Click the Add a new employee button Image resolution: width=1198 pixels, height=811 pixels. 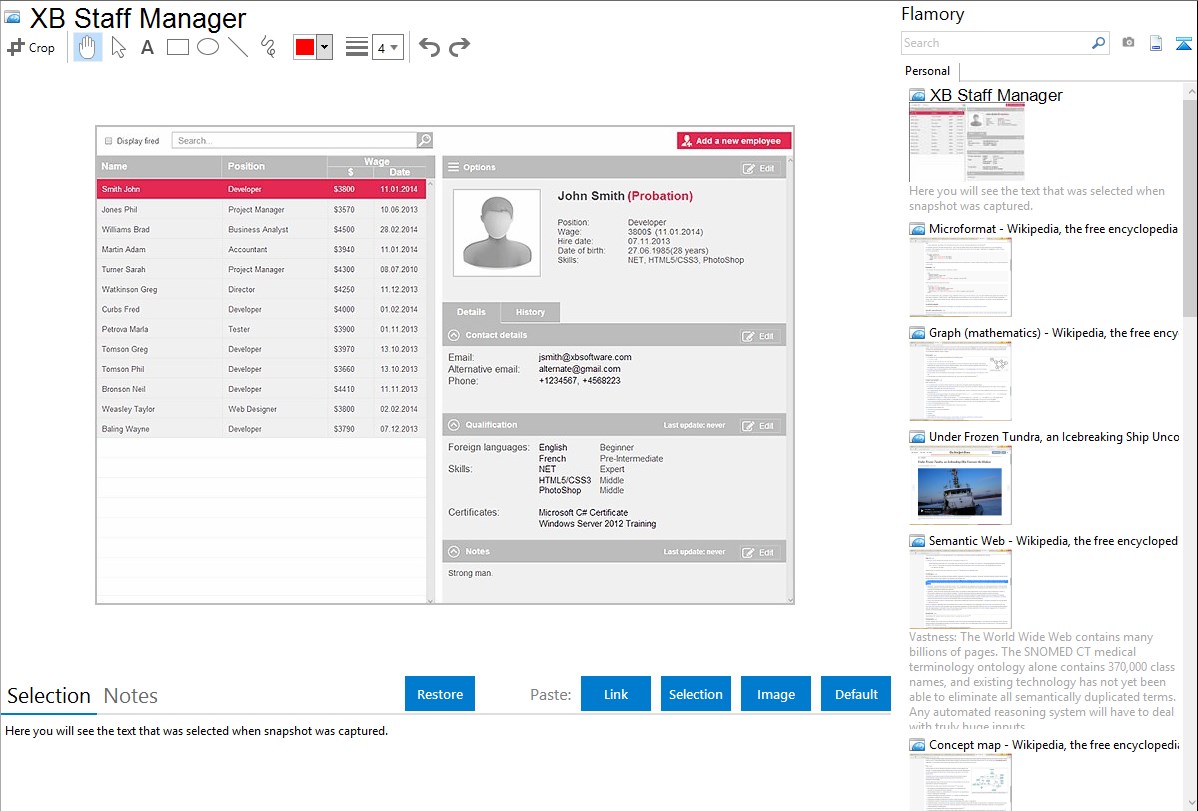click(x=733, y=141)
